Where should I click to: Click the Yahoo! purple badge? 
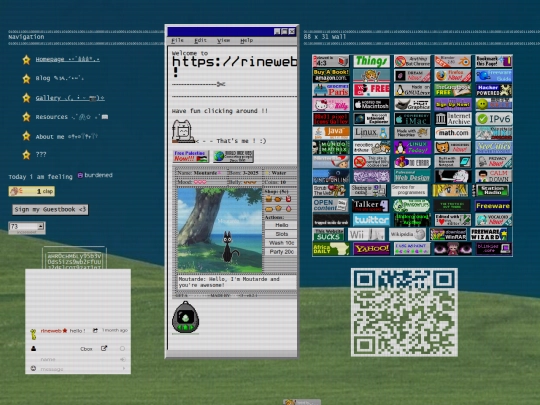coord(371,249)
